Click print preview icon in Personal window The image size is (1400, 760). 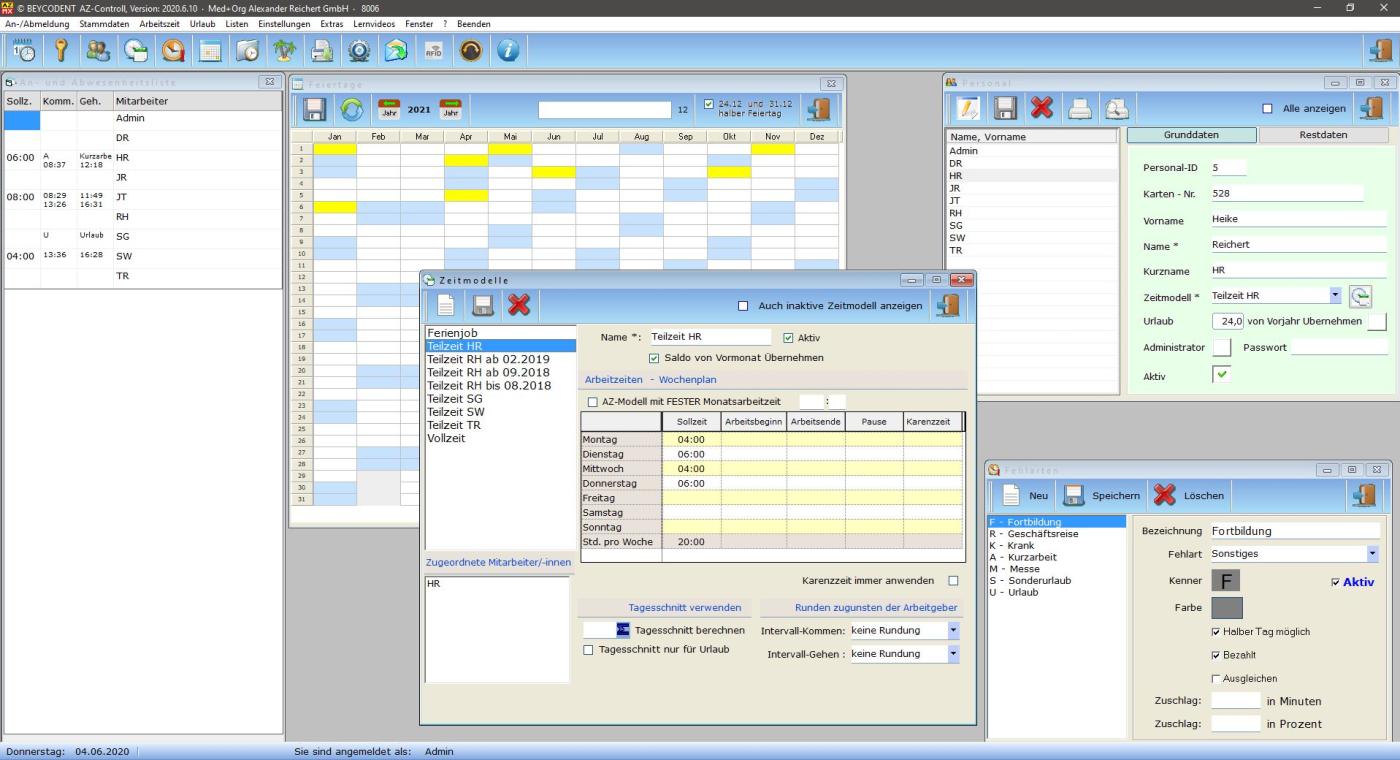click(1116, 109)
